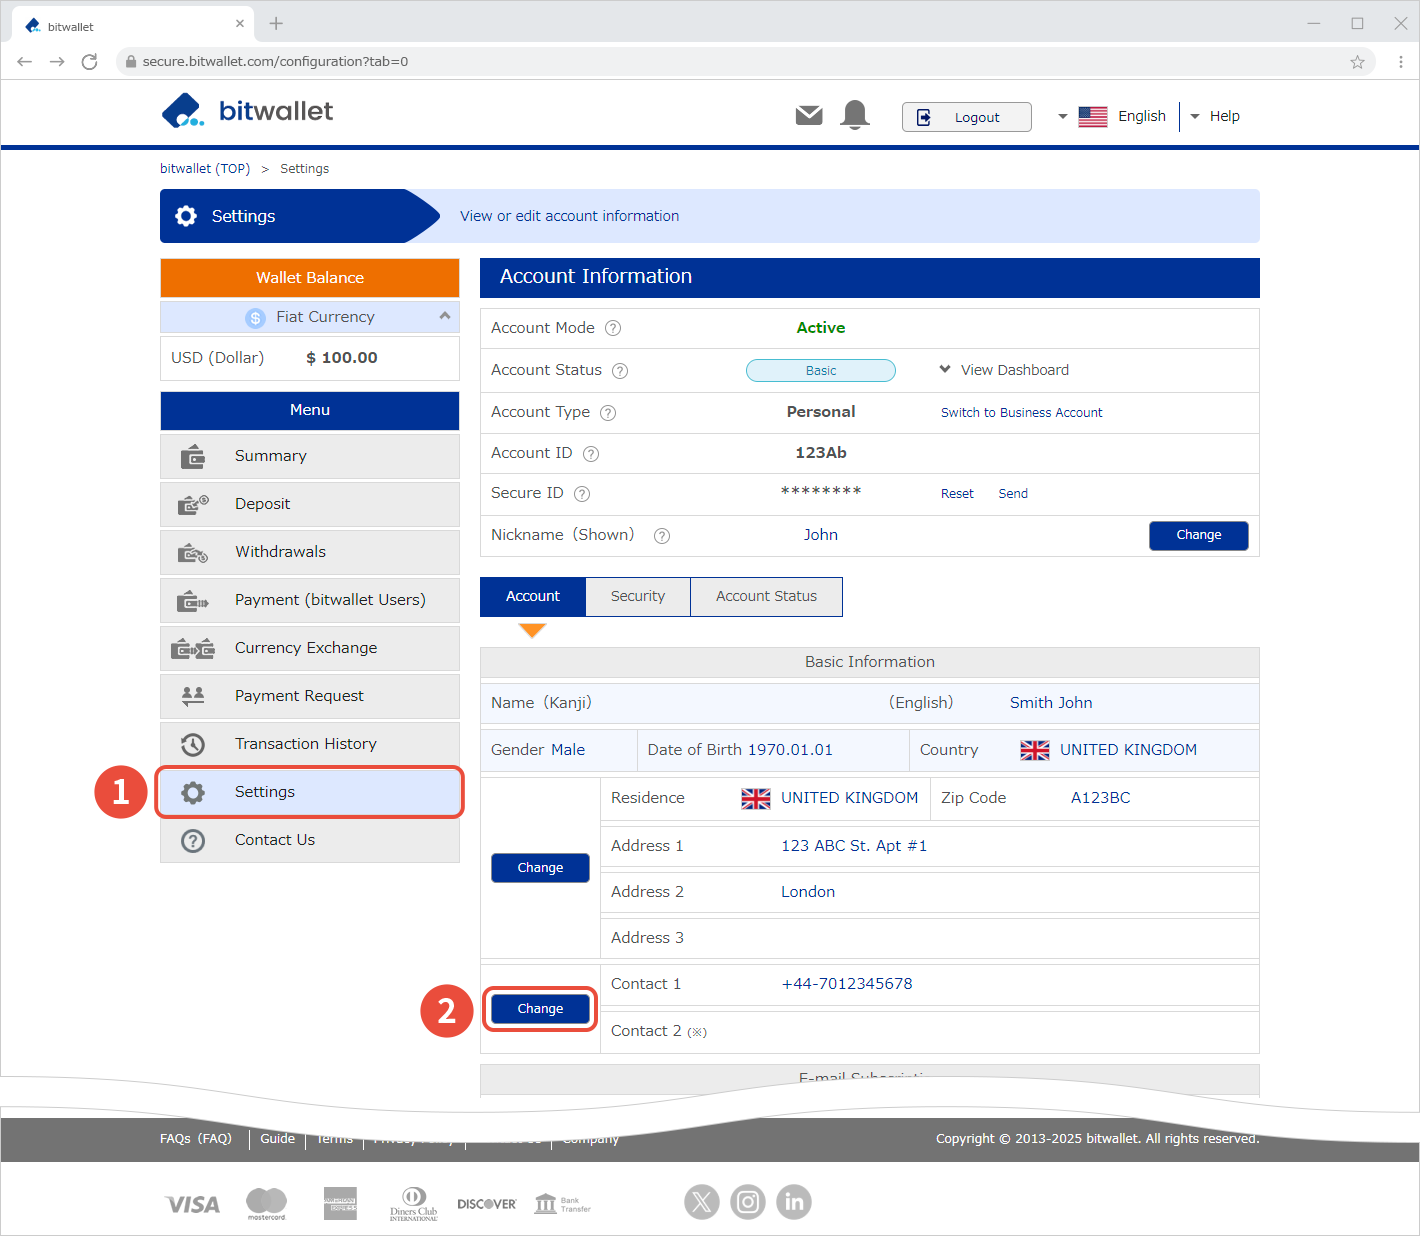Open the X social media icon
This screenshot has width=1420, height=1236.
click(x=702, y=1202)
